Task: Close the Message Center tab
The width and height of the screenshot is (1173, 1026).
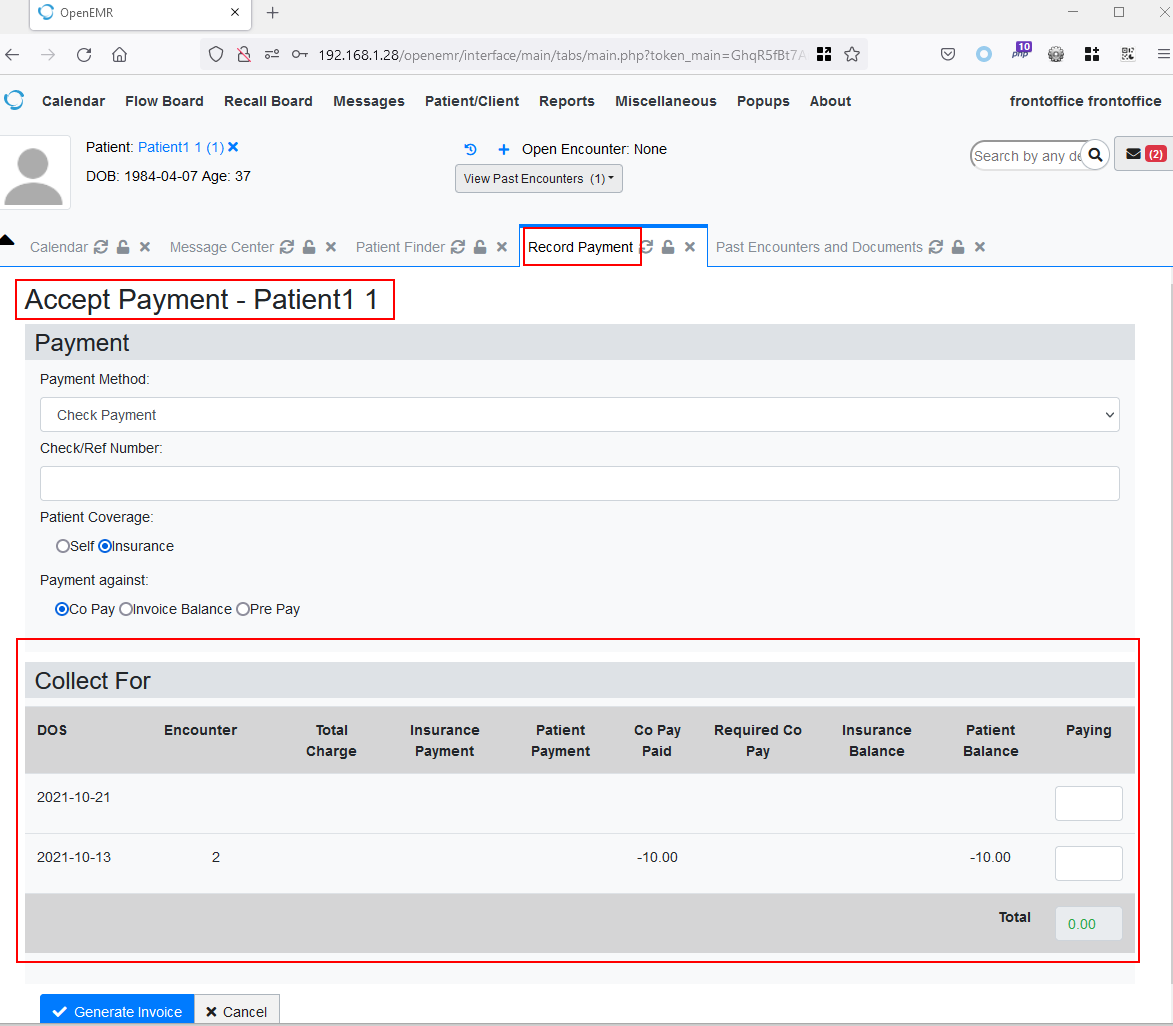Action: pyautogui.click(x=331, y=247)
